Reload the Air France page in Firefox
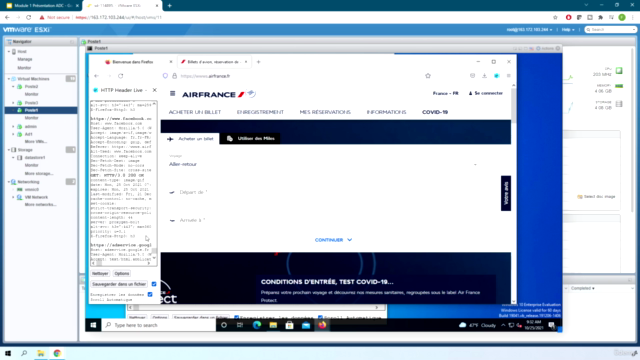This screenshot has width=640, height=360. click(x=120, y=76)
